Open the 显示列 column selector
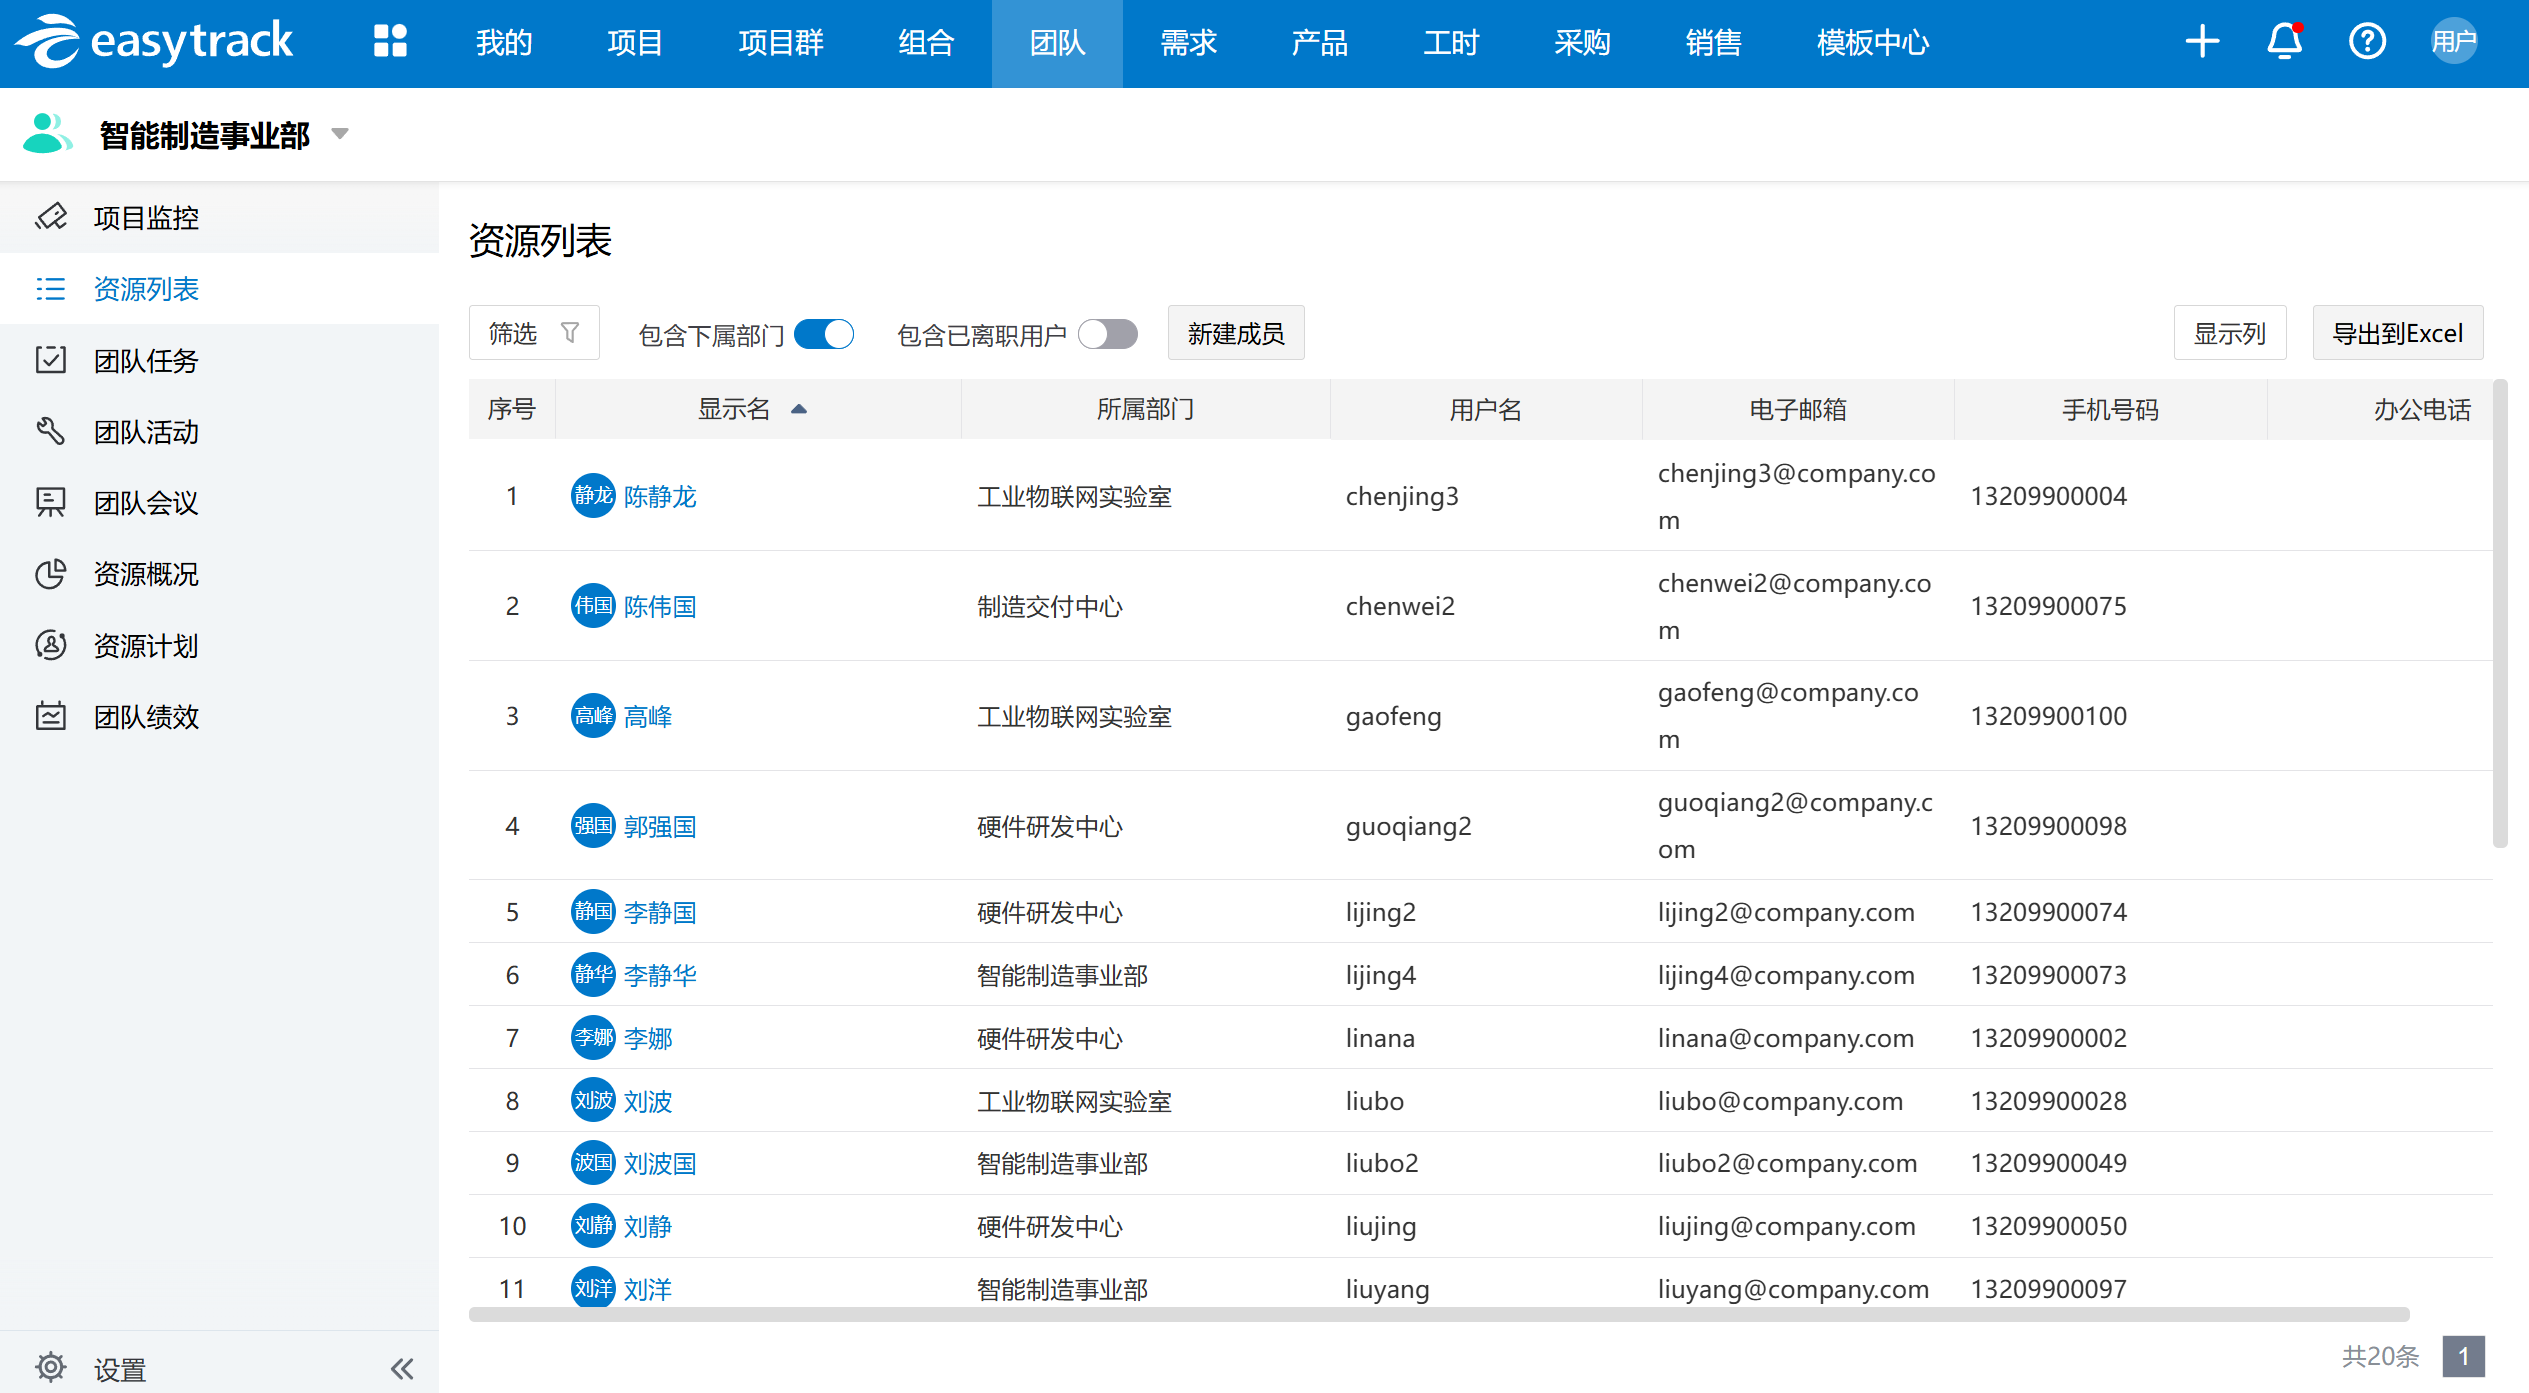The height and width of the screenshot is (1393, 2529). click(2230, 332)
